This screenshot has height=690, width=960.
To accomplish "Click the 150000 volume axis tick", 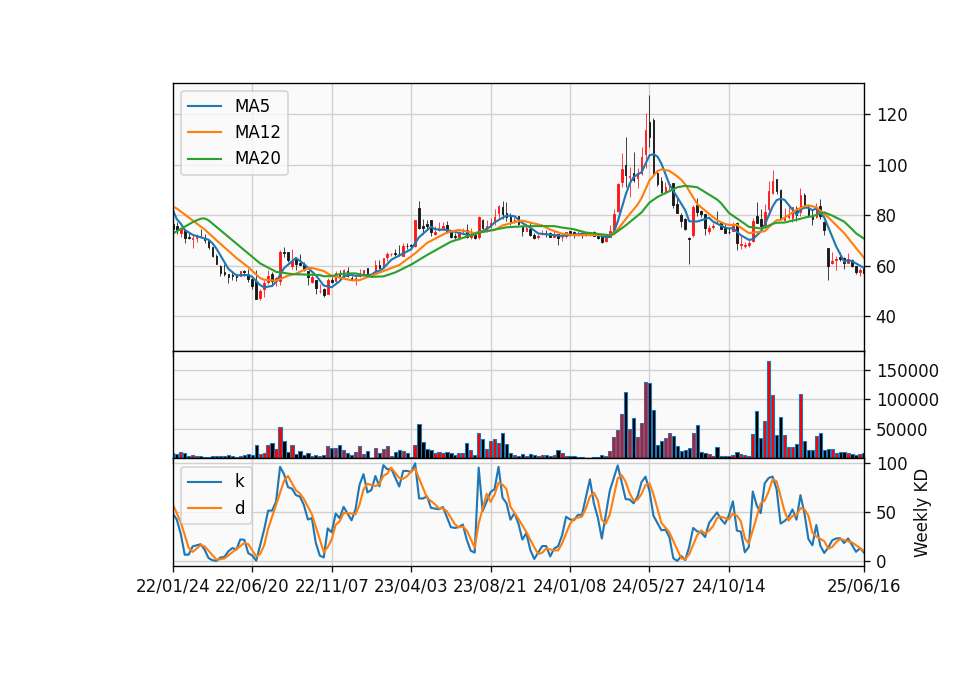I will 908,371.
